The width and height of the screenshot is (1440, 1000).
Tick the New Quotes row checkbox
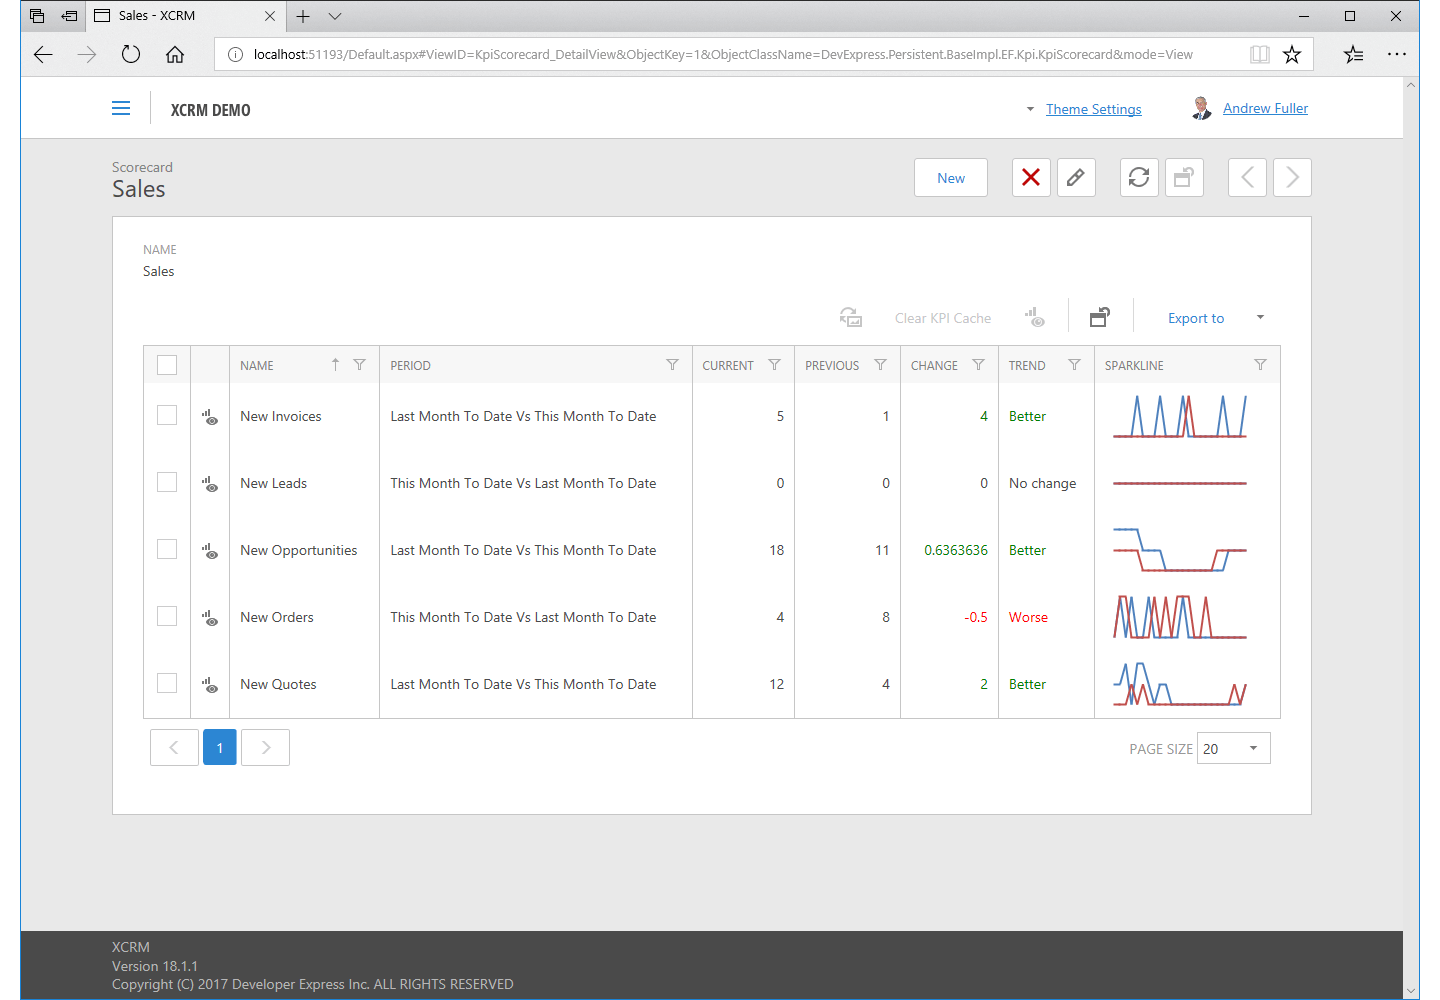[x=167, y=683]
